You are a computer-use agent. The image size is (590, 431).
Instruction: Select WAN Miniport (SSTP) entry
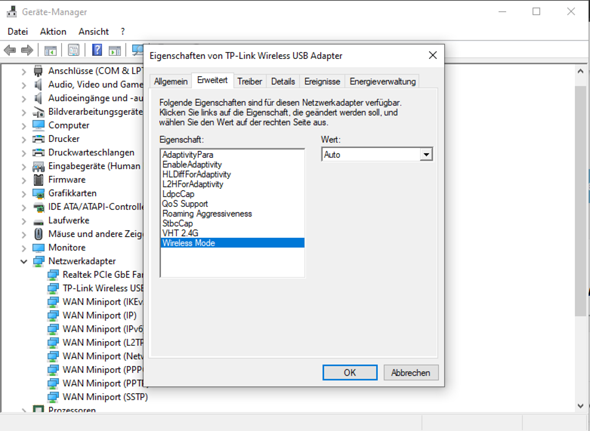(x=105, y=397)
